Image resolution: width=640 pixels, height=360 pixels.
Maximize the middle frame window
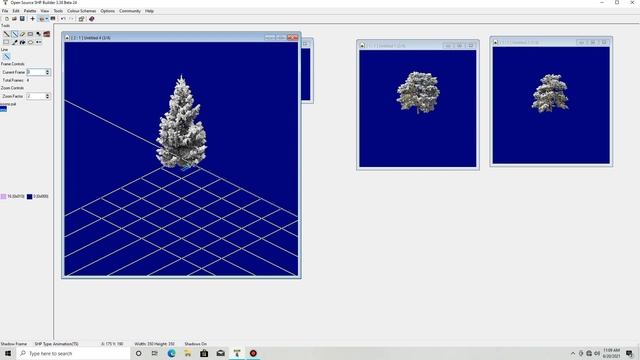(459, 45)
